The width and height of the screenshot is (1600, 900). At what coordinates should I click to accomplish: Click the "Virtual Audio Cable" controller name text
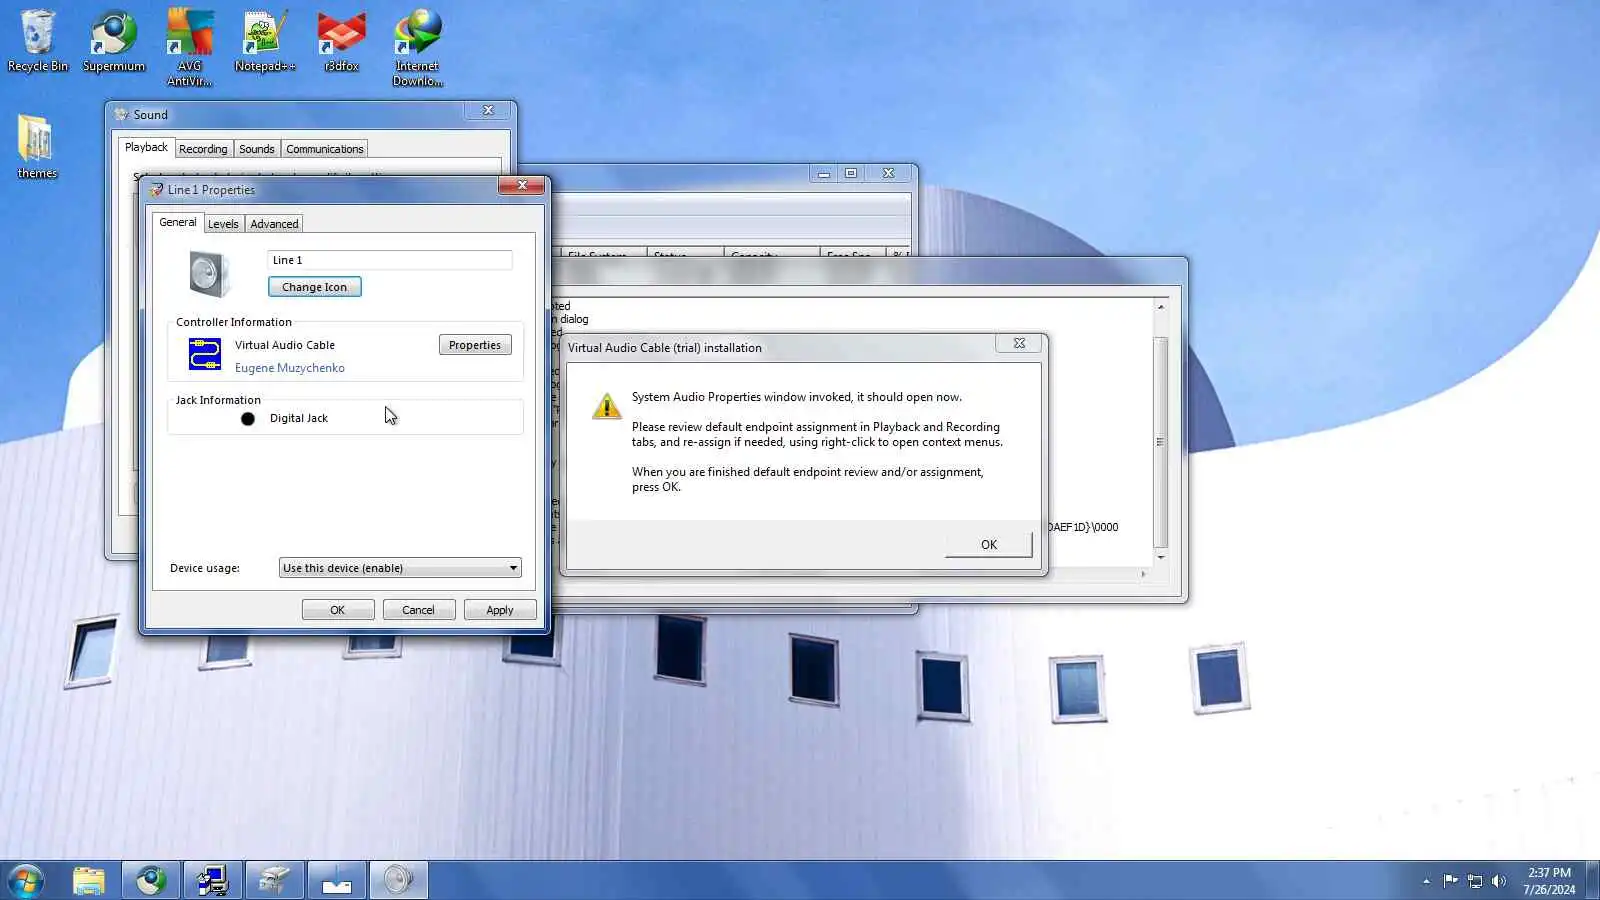[x=285, y=345]
